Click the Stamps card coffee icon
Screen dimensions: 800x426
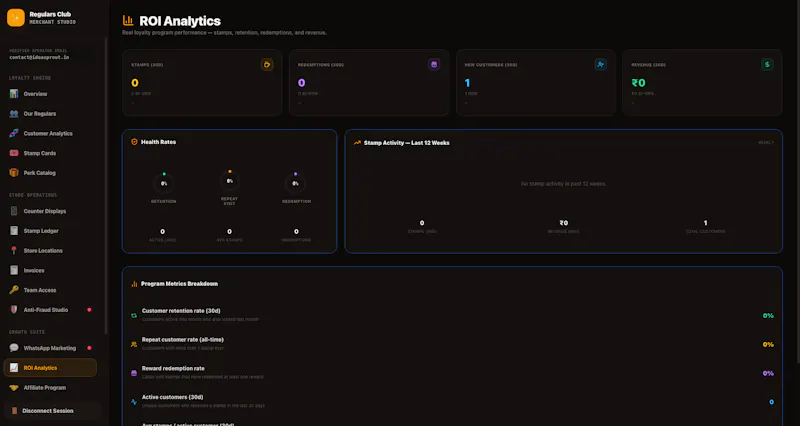click(x=267, y=64)
